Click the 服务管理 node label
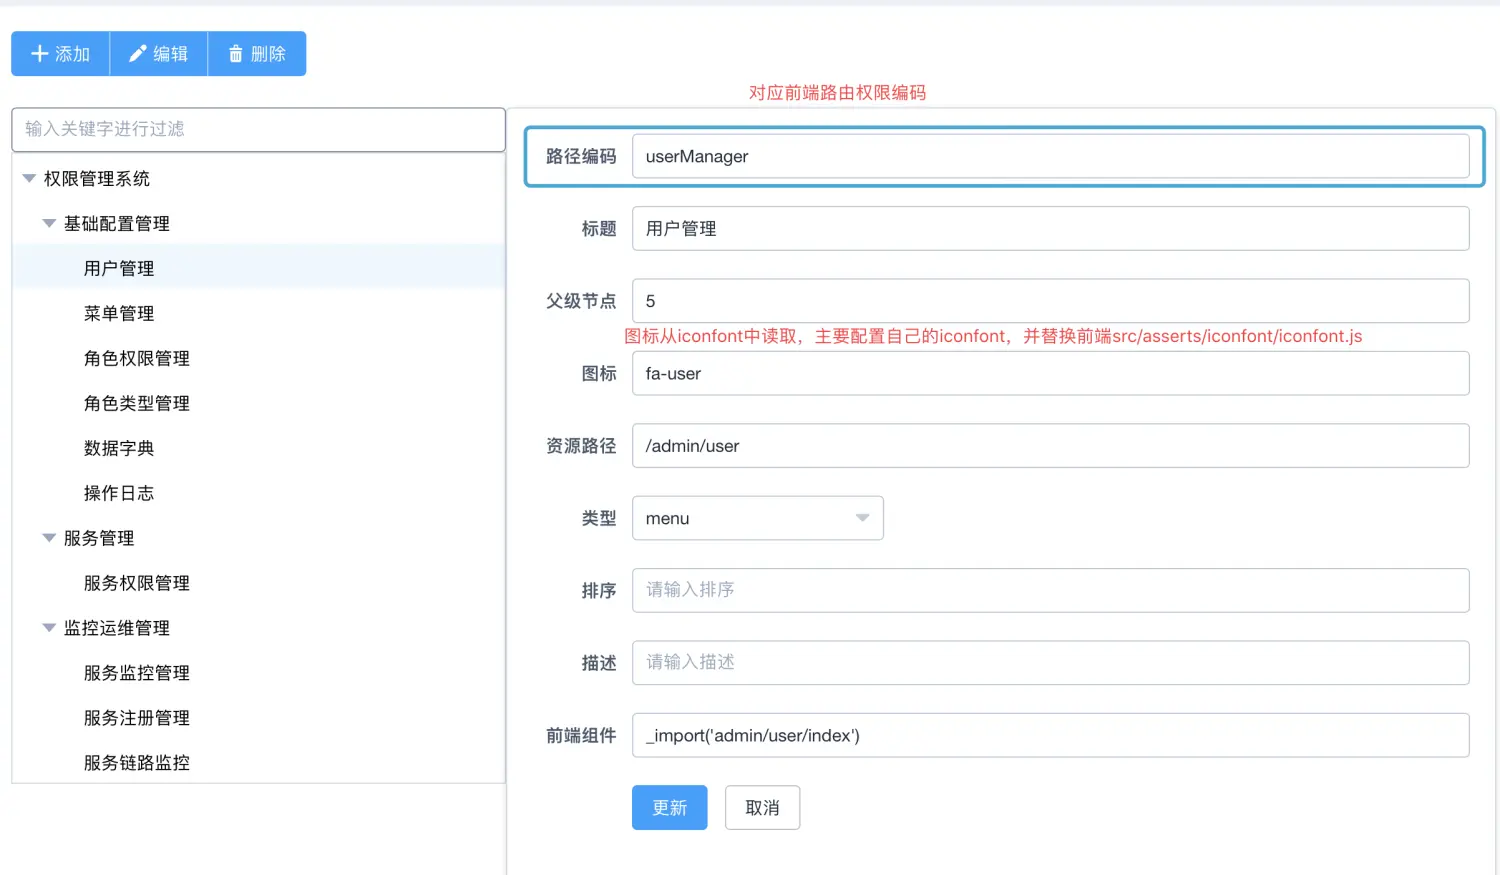Viewport: 1500px width, 875px height. [x=99, y=538]
